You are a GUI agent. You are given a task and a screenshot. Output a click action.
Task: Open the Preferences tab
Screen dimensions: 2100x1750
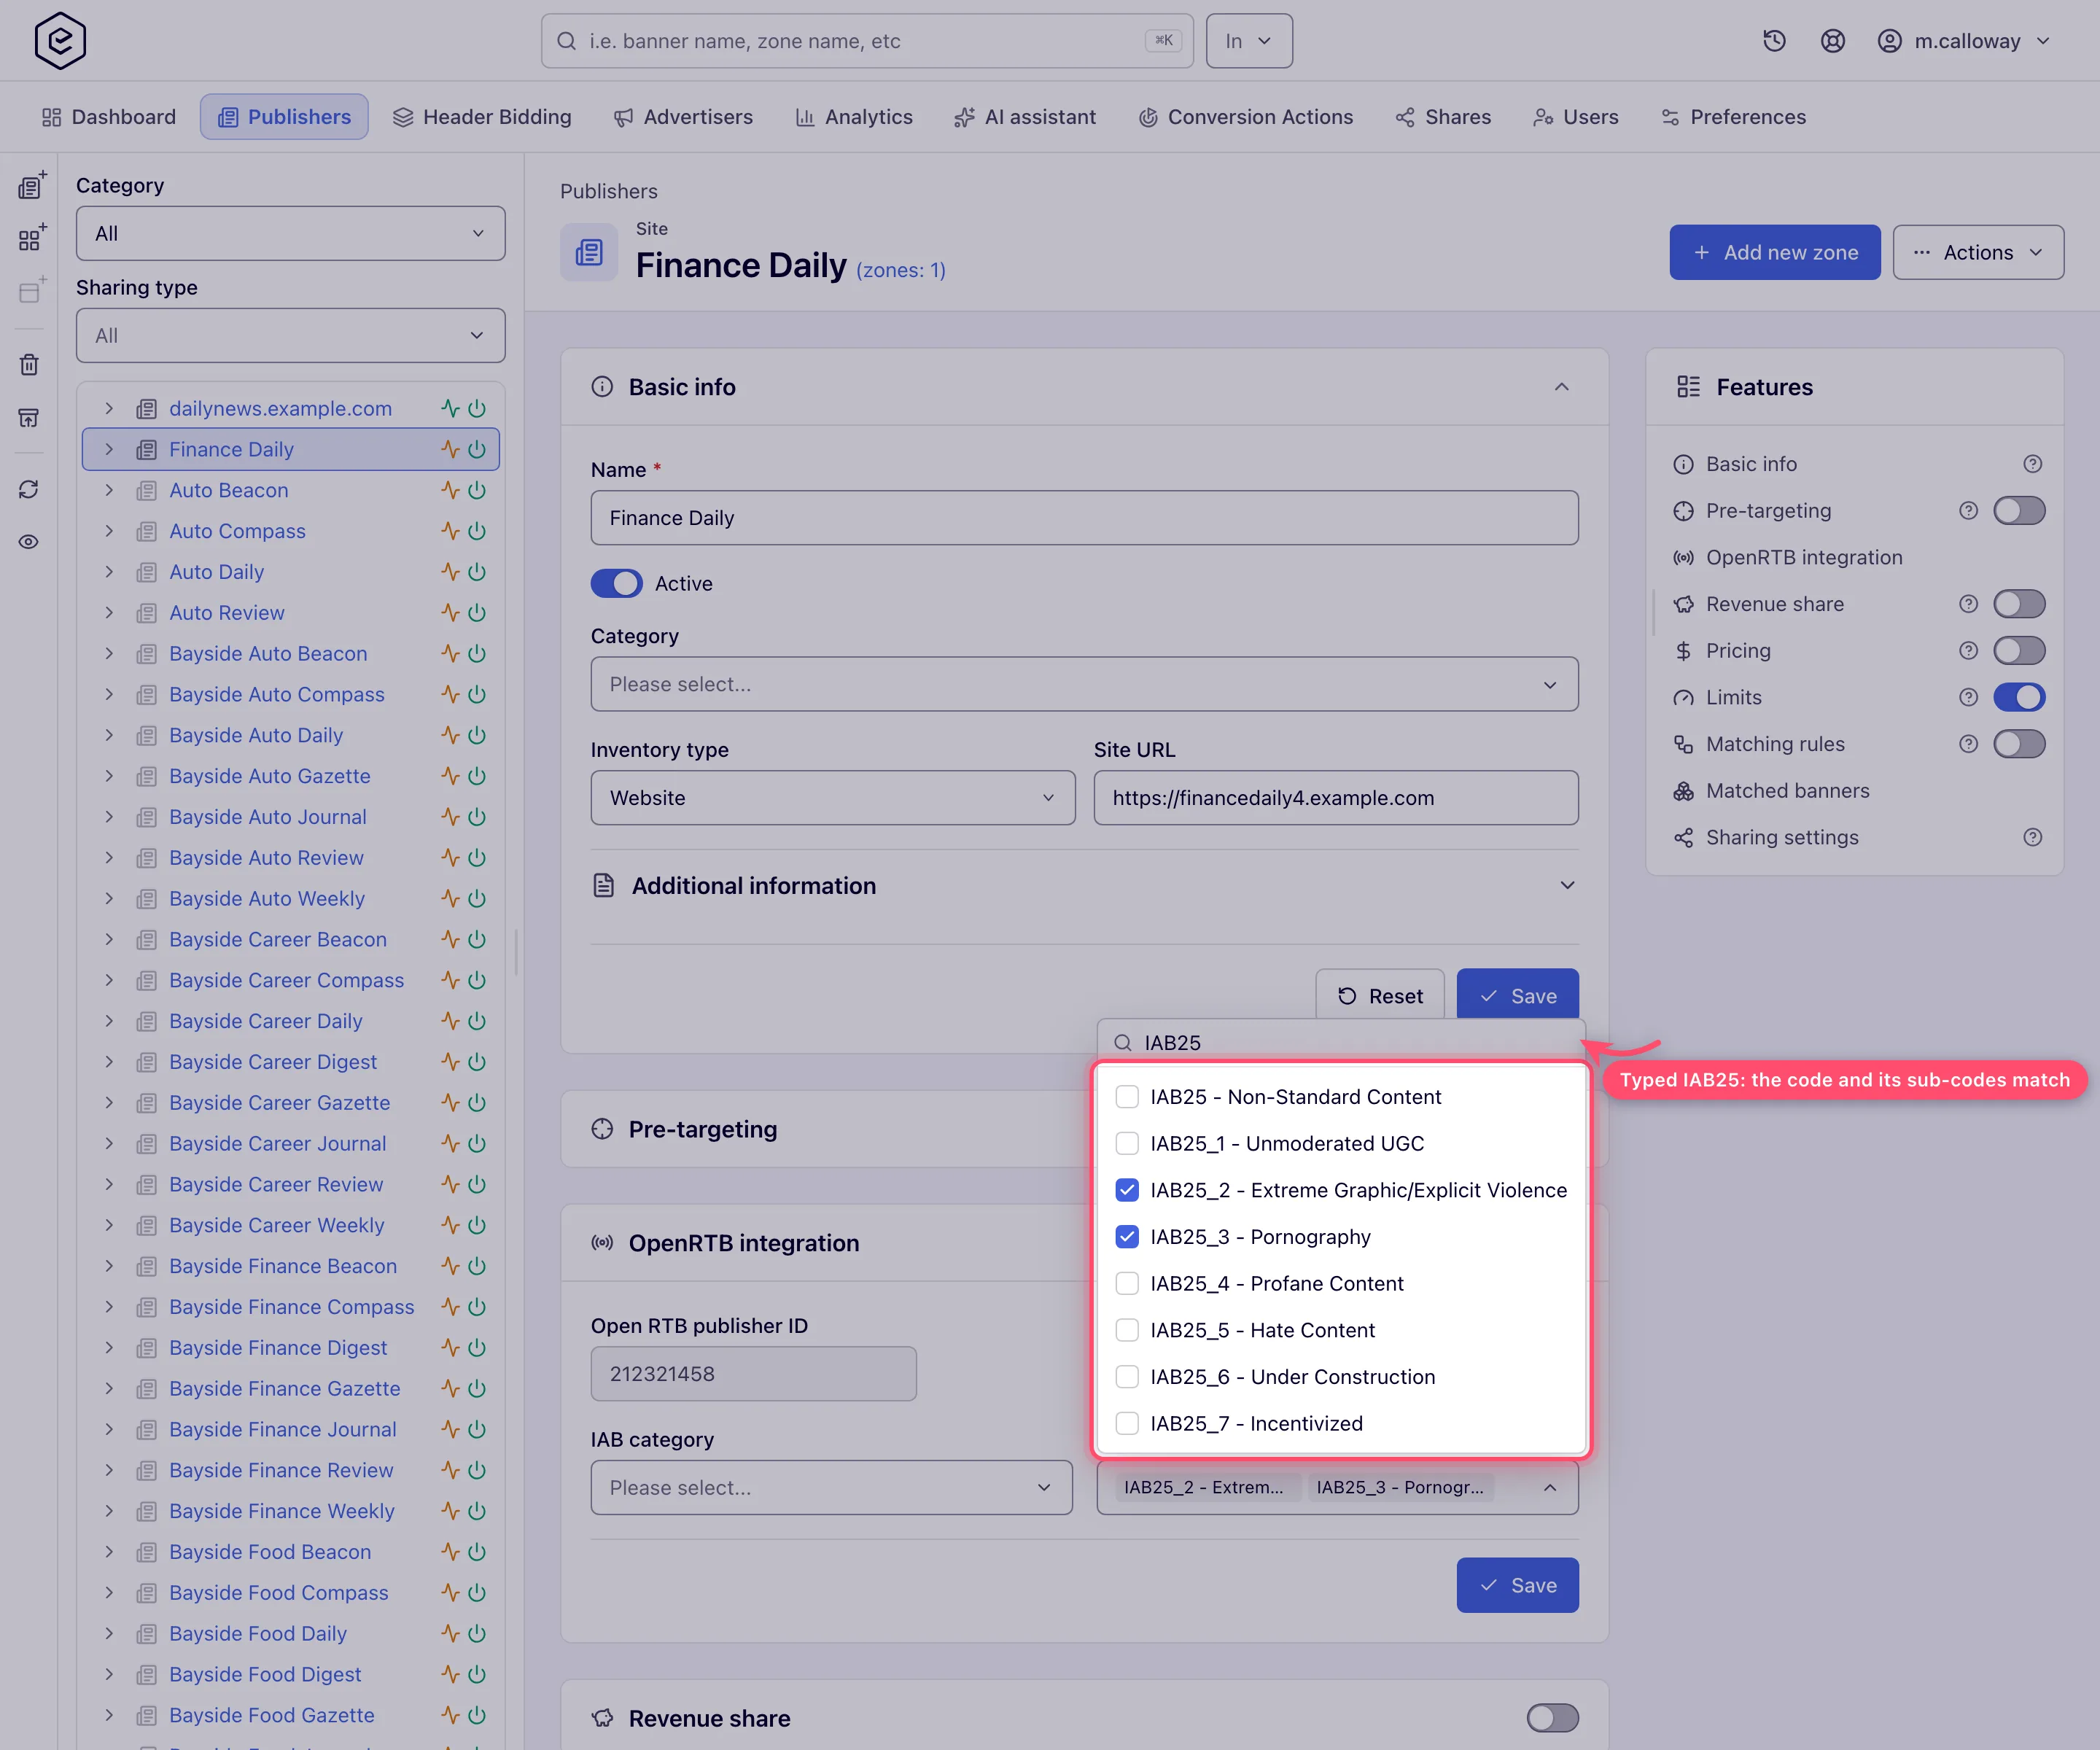pyautogui.click(x=1733, y=117)
